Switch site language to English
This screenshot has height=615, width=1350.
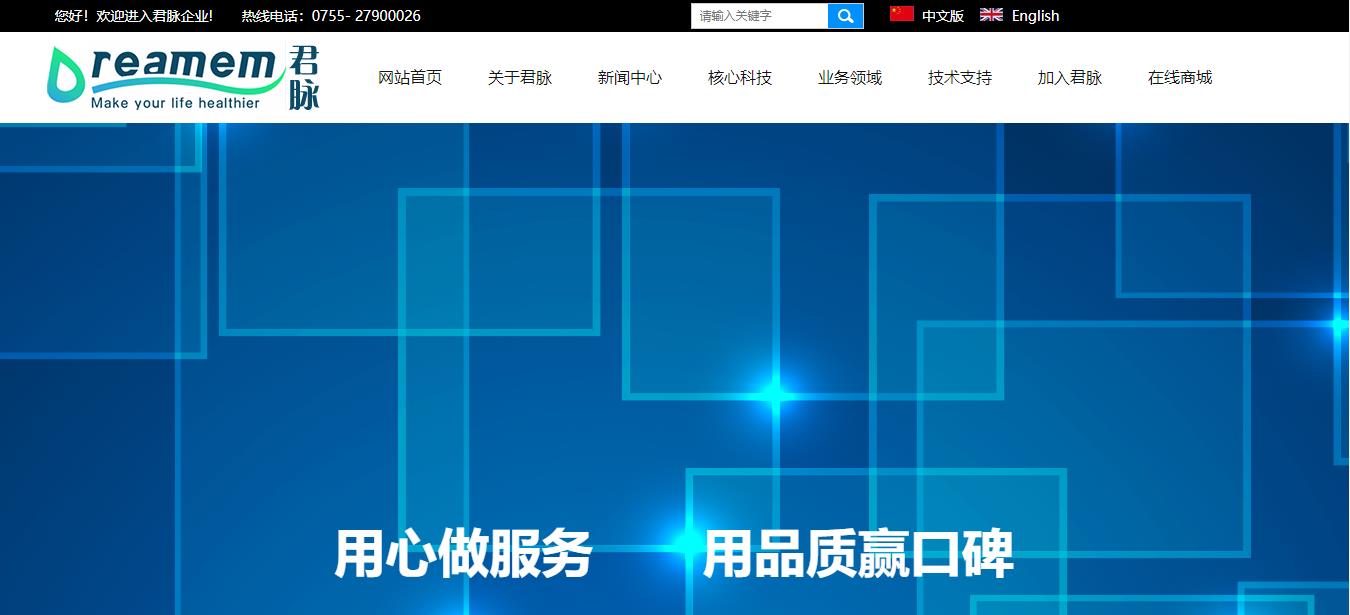(1035, 16)
